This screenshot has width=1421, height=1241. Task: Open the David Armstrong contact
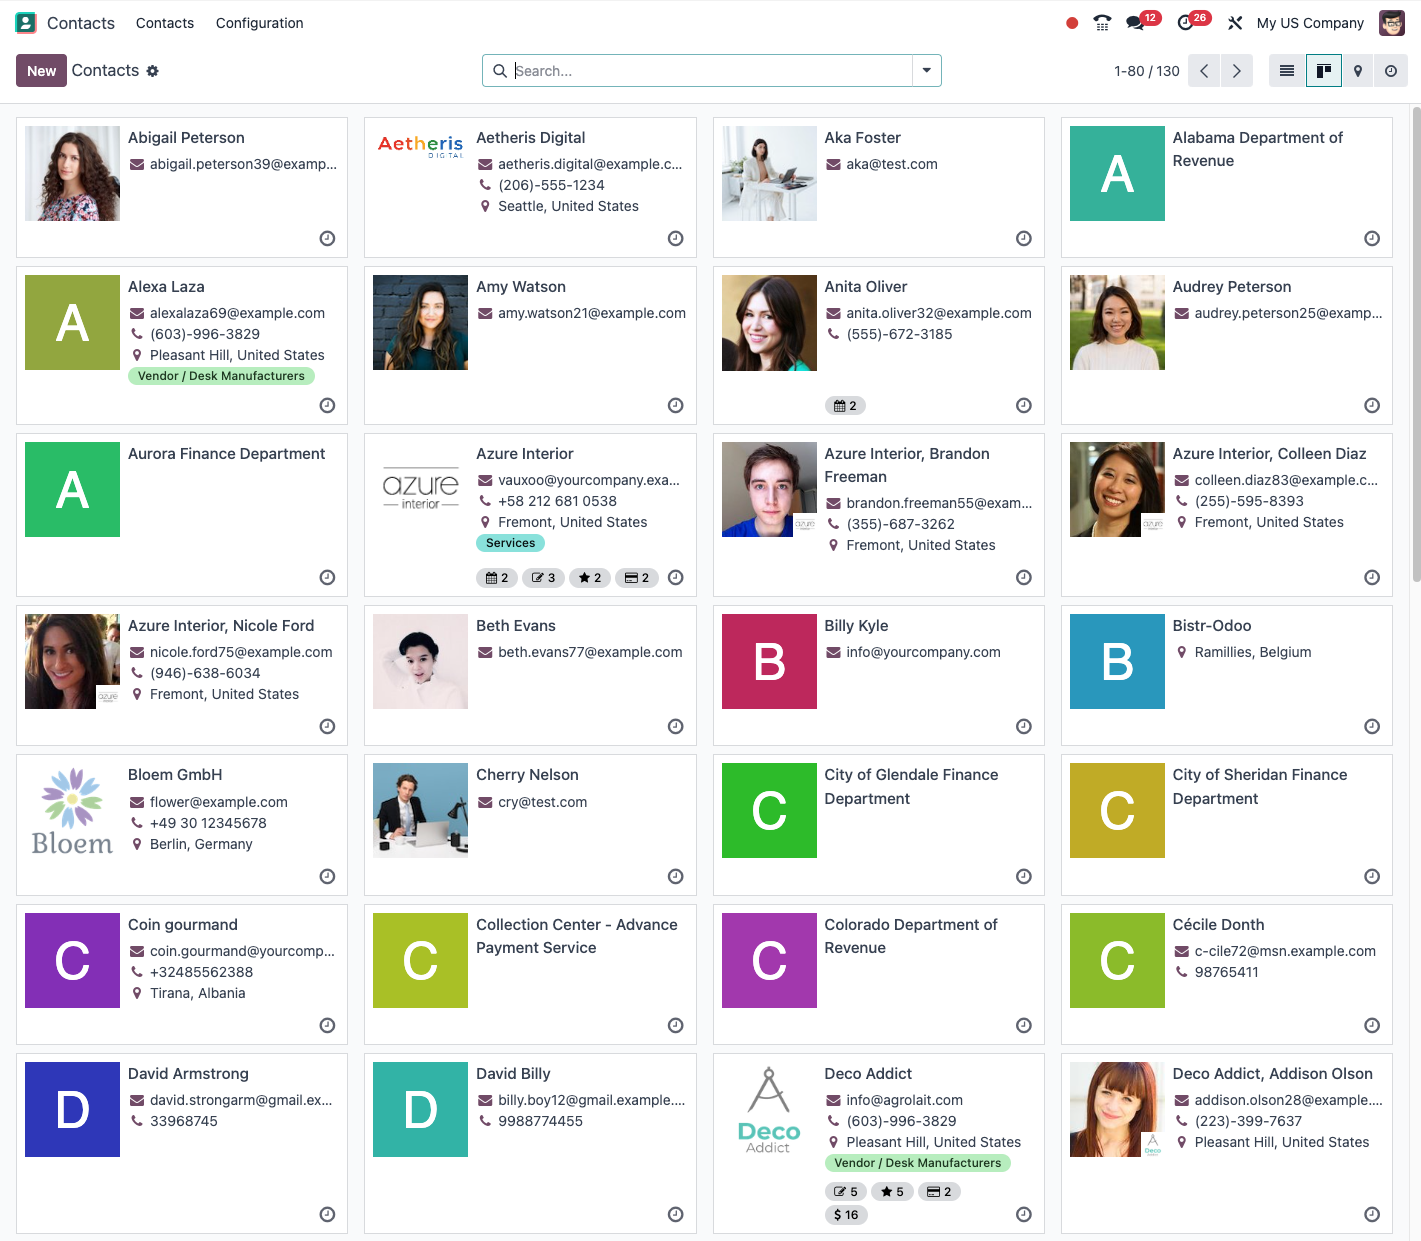click(x=182, y=1143)
